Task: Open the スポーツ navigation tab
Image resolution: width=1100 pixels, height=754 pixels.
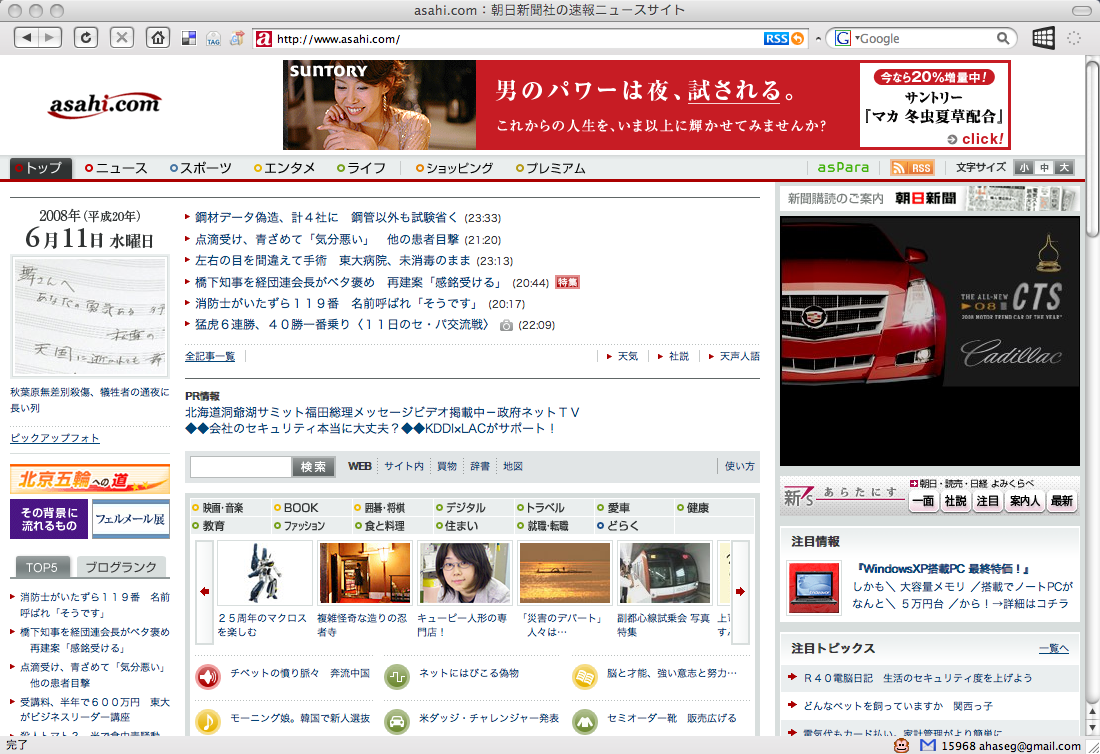Action: pyautogui.click(x=201, y=168)
